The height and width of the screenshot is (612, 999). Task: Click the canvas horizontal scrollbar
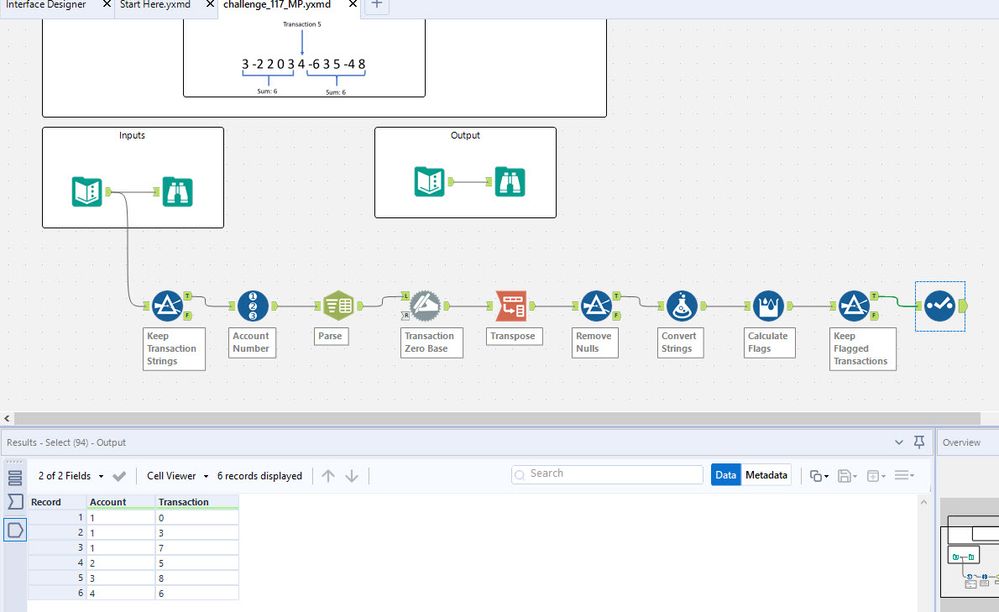pyautogui.click(x=497, y=418)
